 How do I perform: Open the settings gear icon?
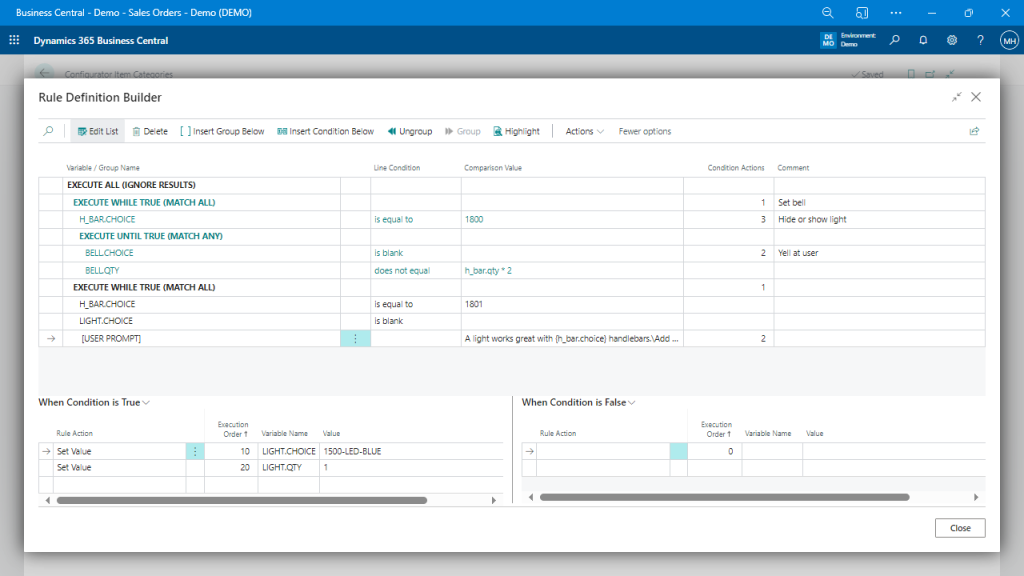pyautogui.click(x=952, y=40)
